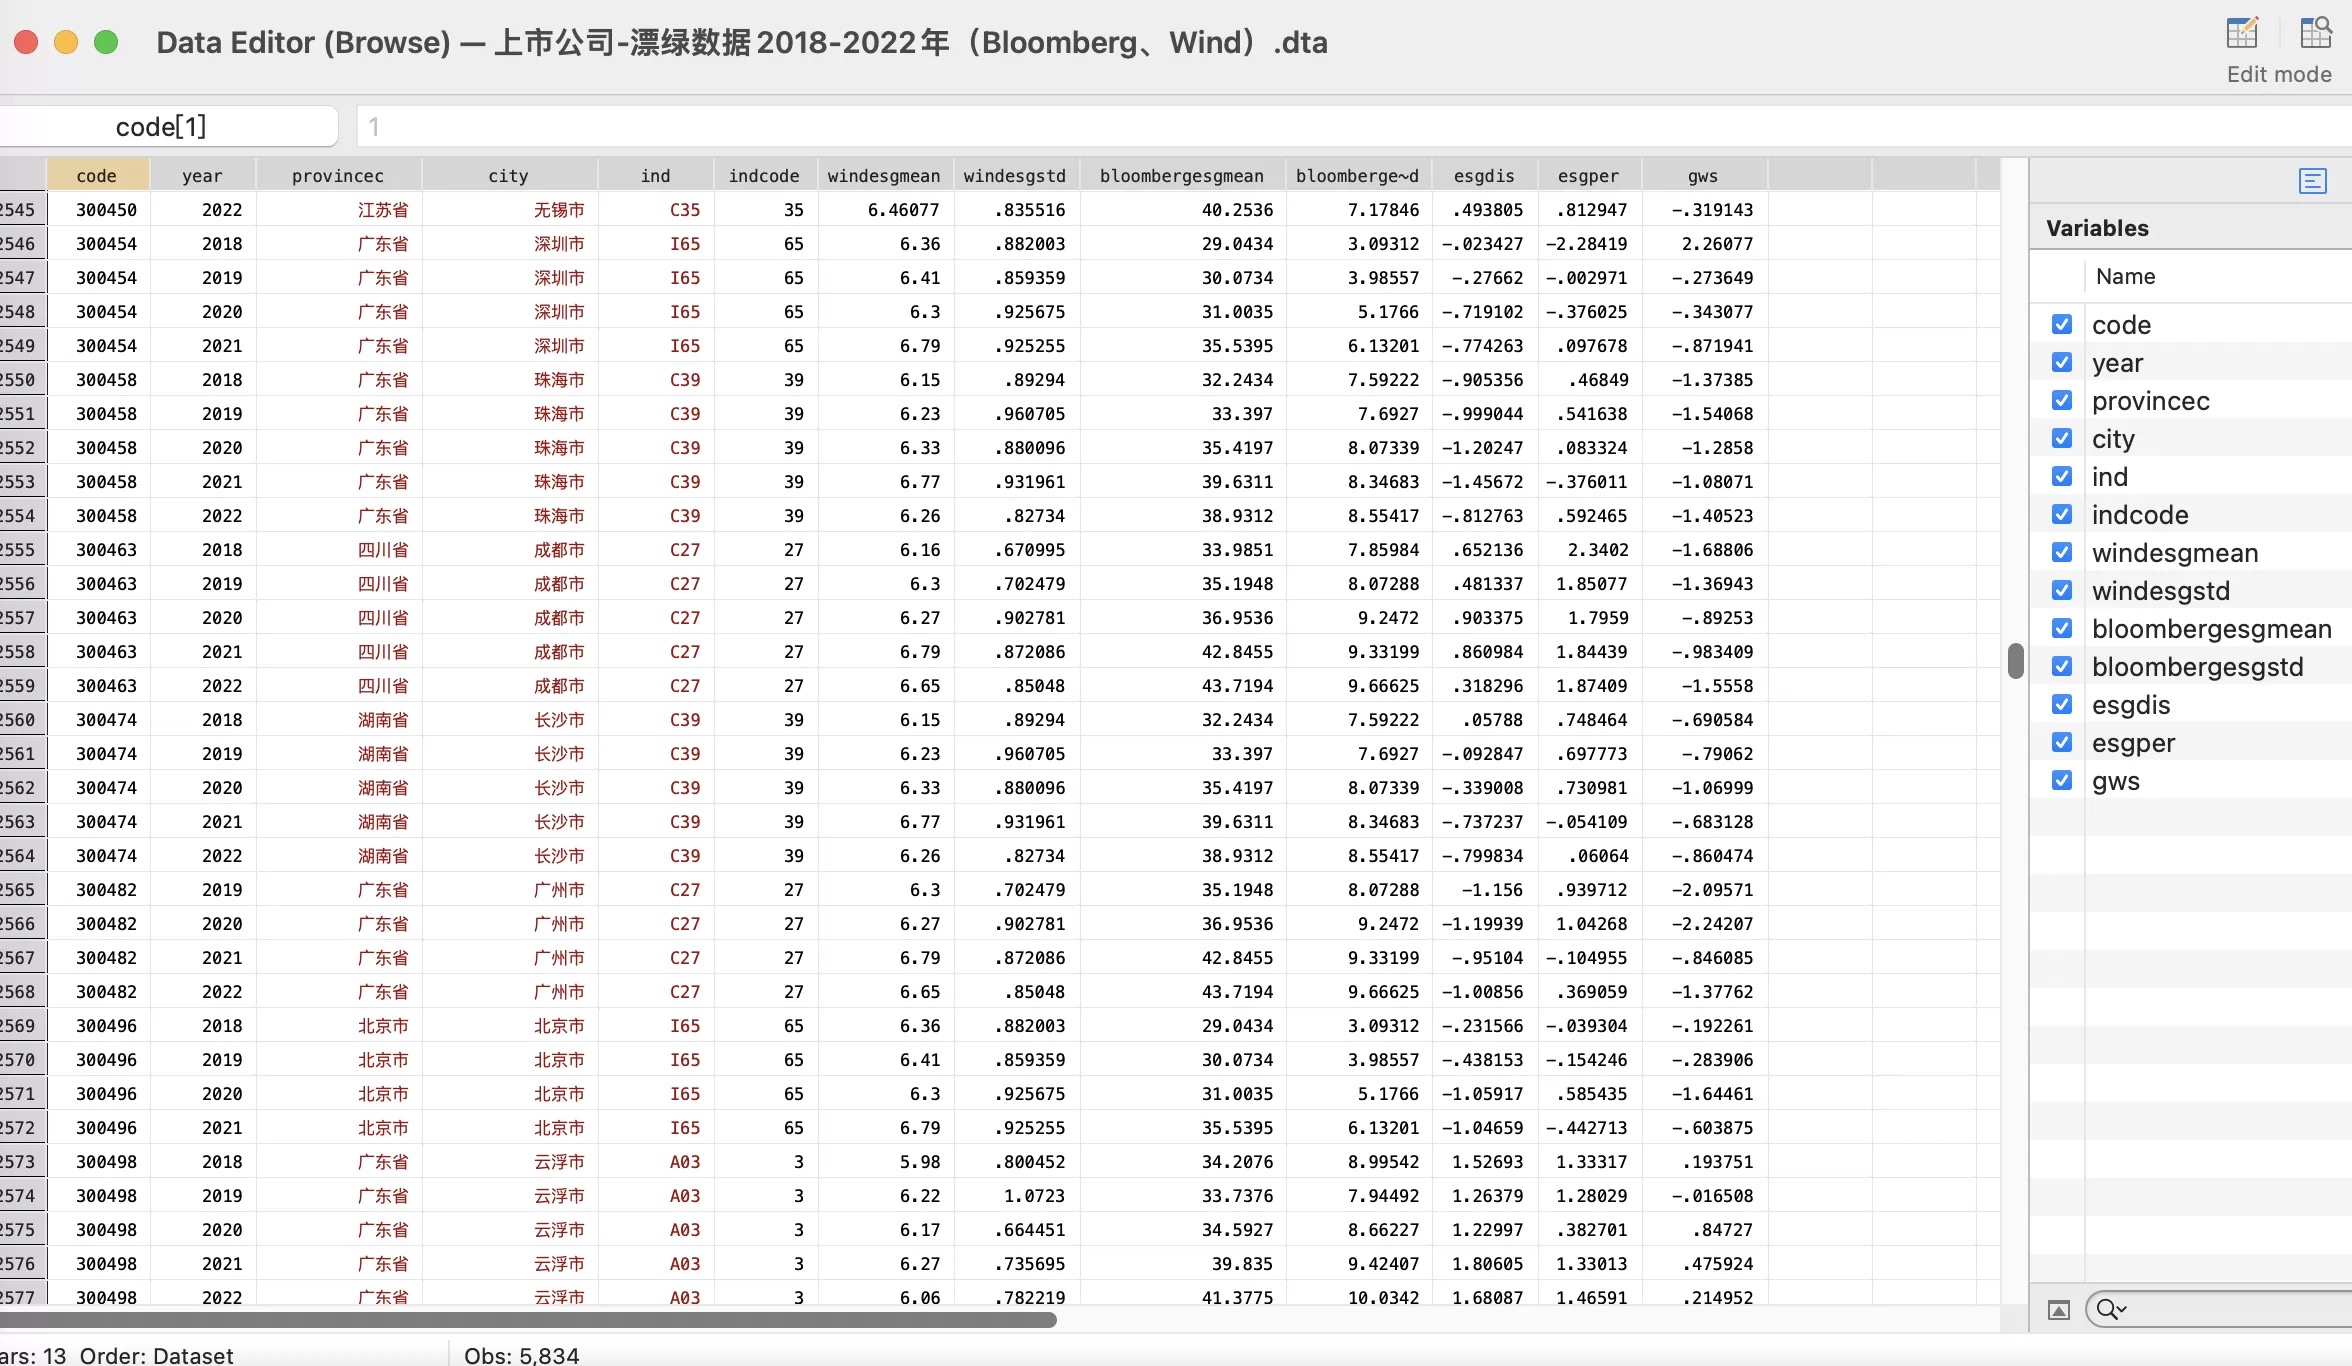The image size is (2352, 1366).
Task: Click the Browse mode magnifier table icon
Action: point(2315,34)
